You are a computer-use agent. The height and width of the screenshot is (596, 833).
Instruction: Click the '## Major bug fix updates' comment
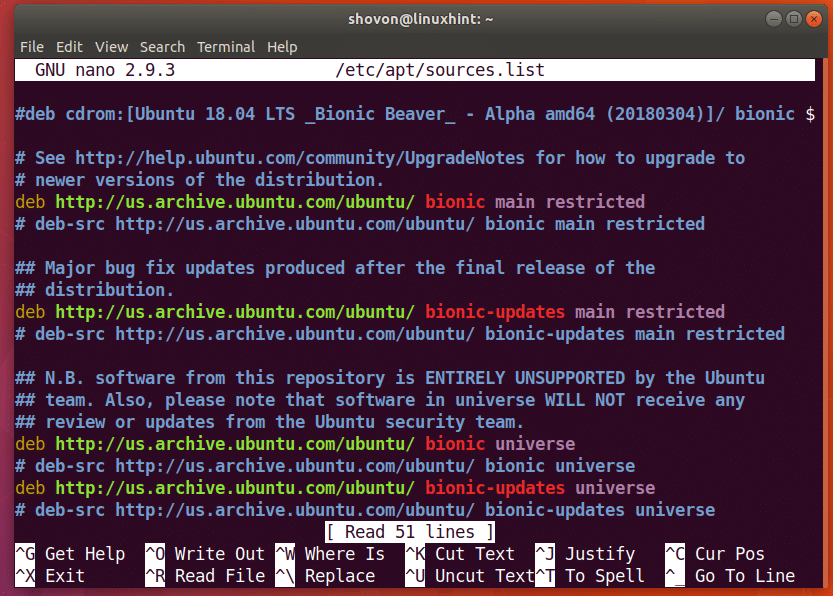pyautogui.click(x=335, y=268)
